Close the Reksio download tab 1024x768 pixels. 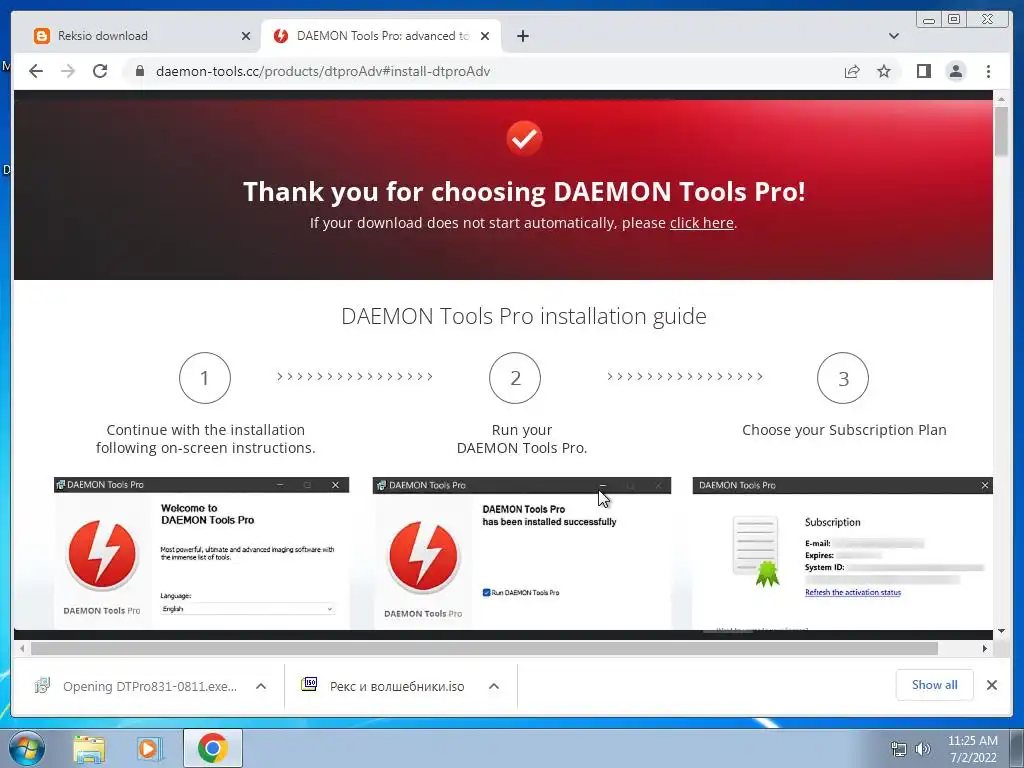pos(246,36)
